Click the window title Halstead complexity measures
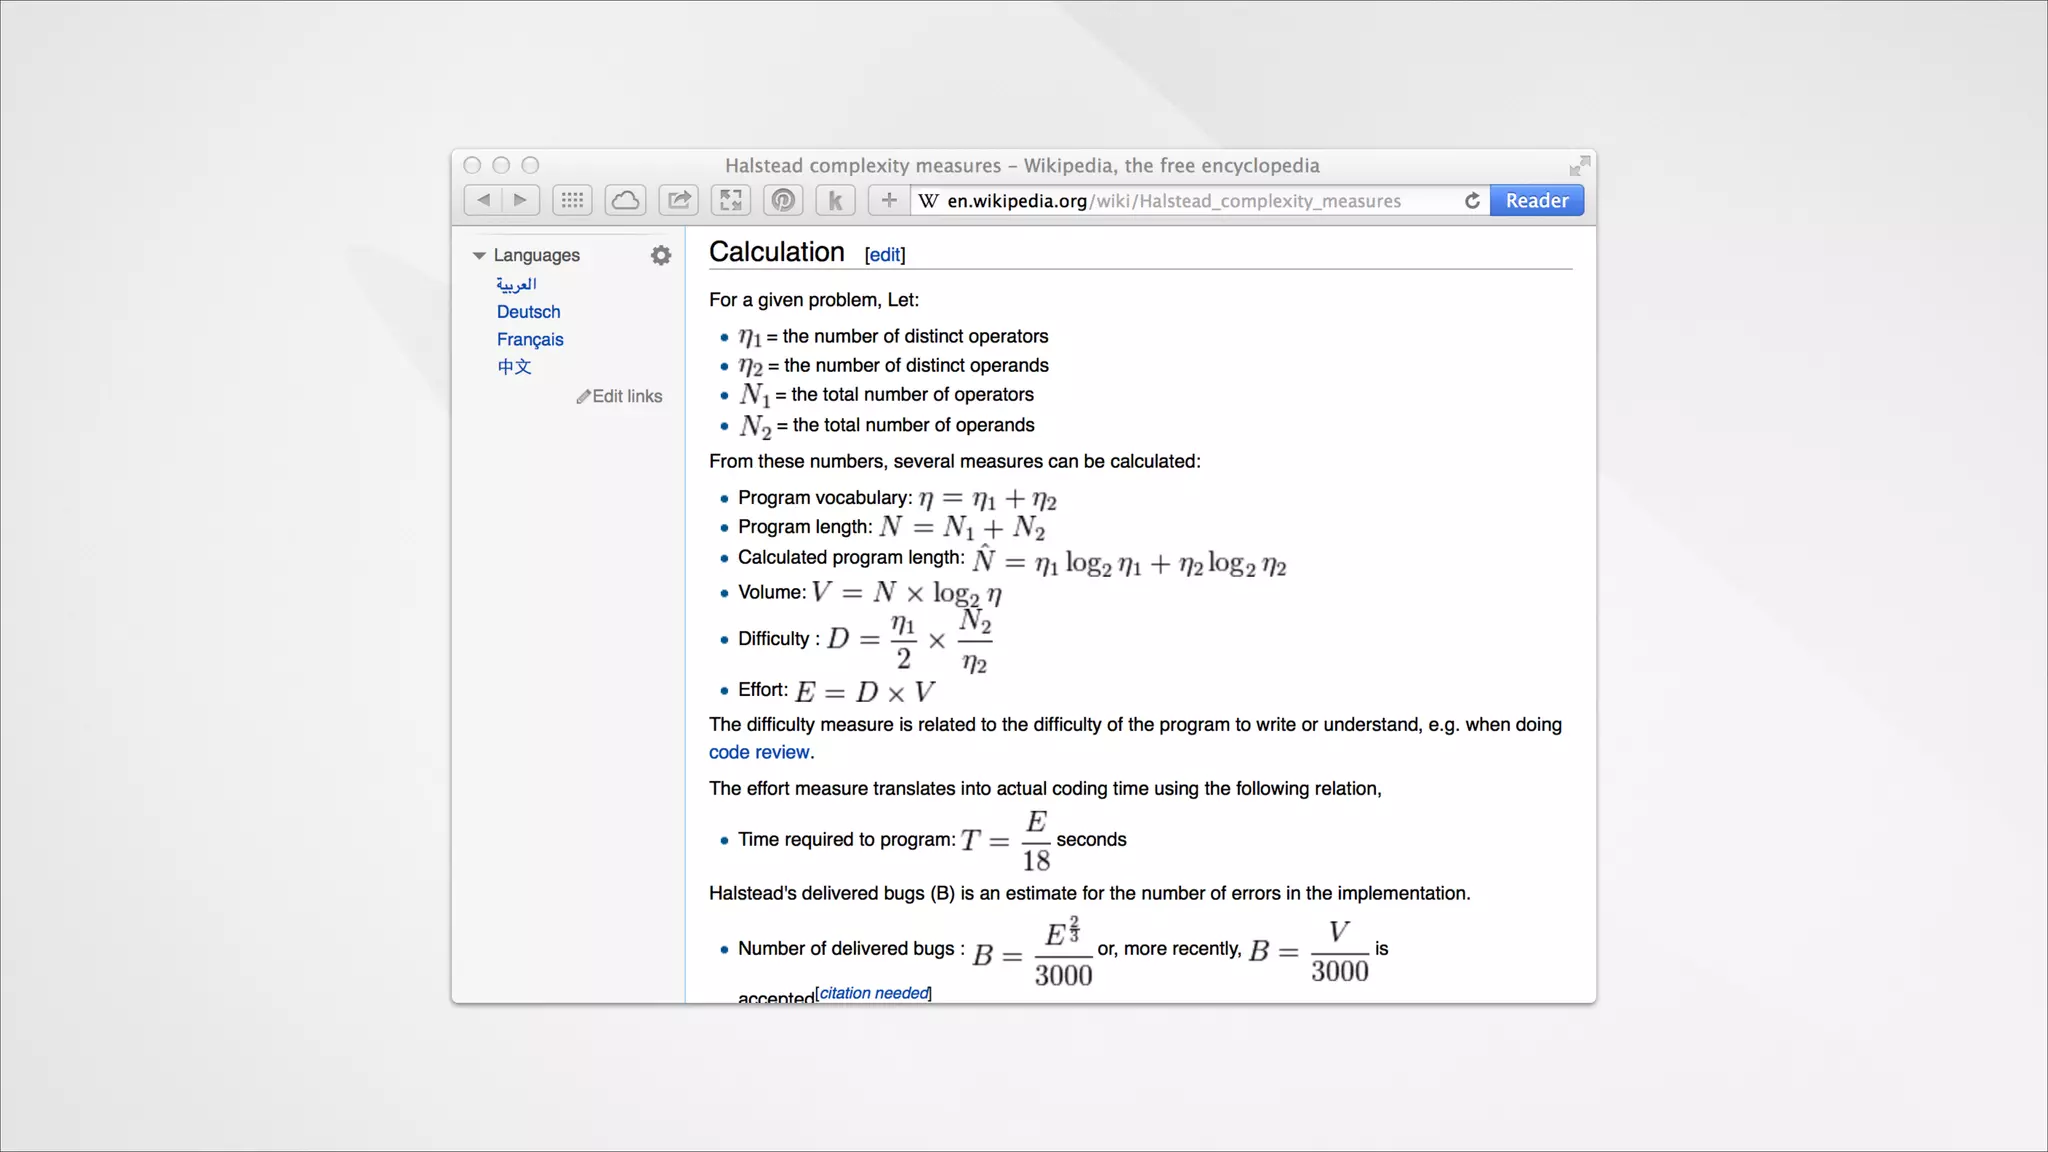 1022,166
